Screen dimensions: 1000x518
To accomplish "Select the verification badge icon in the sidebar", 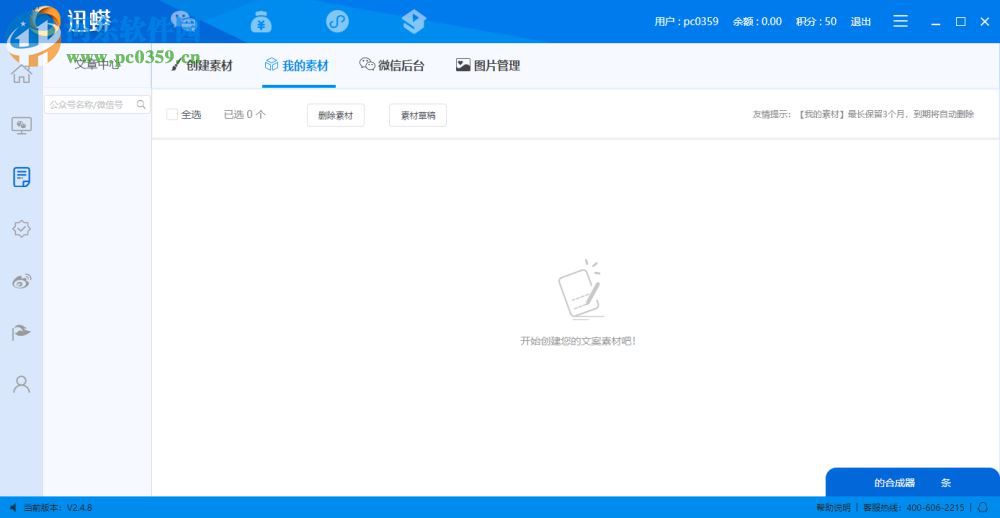I will click(x=22, y=228).
